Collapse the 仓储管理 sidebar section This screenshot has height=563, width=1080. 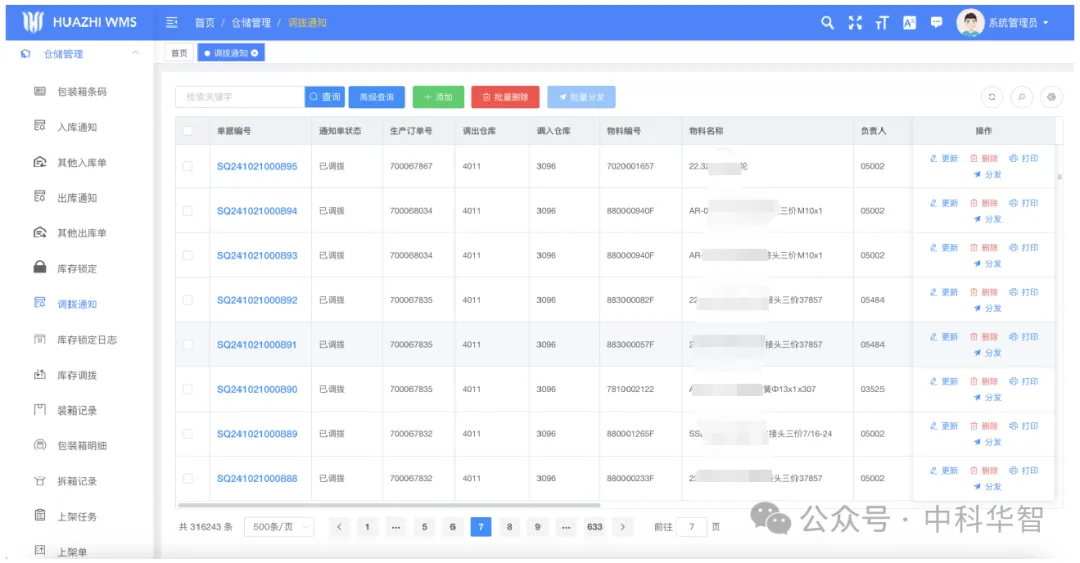134,54
